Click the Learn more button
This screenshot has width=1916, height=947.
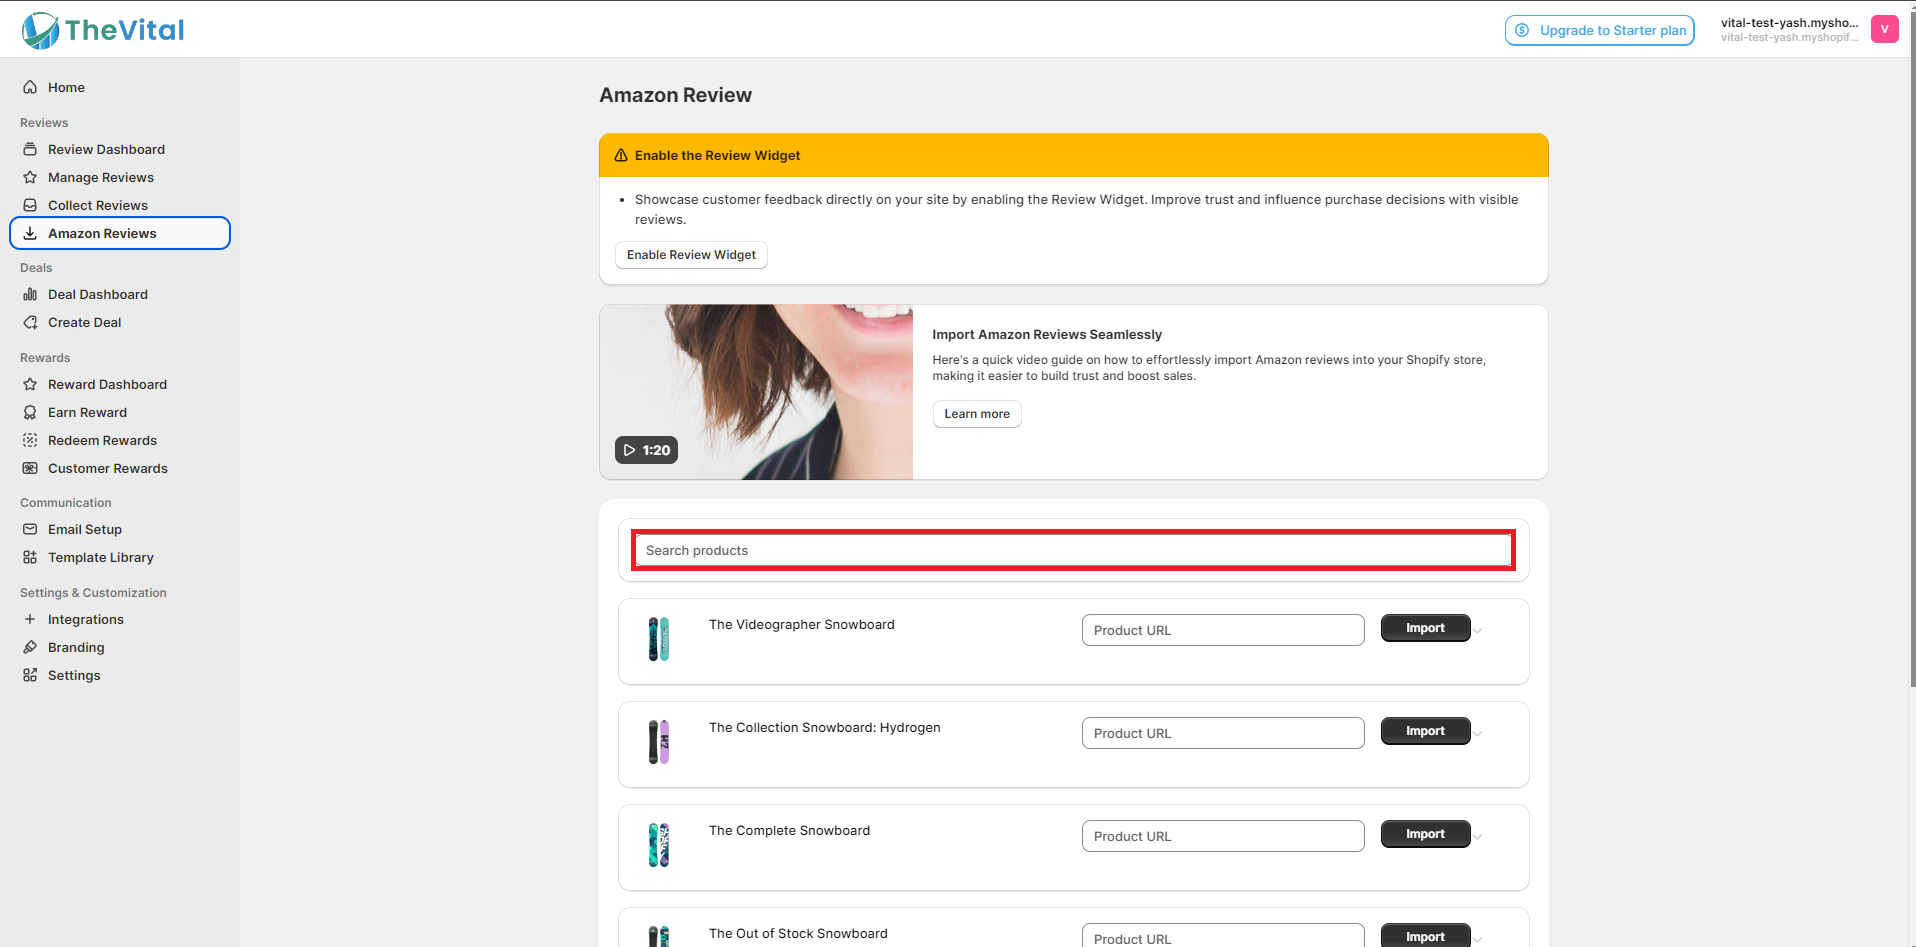[977, 414]
